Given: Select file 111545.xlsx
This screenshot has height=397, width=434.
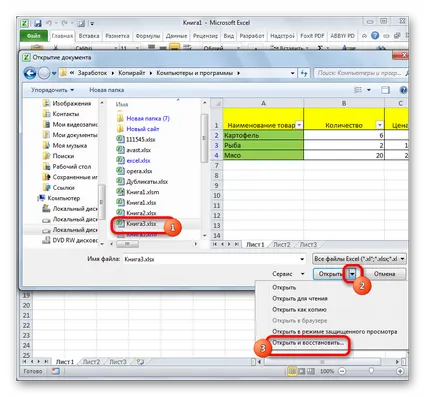Looking at the screenshot, I should coord(136,140).
